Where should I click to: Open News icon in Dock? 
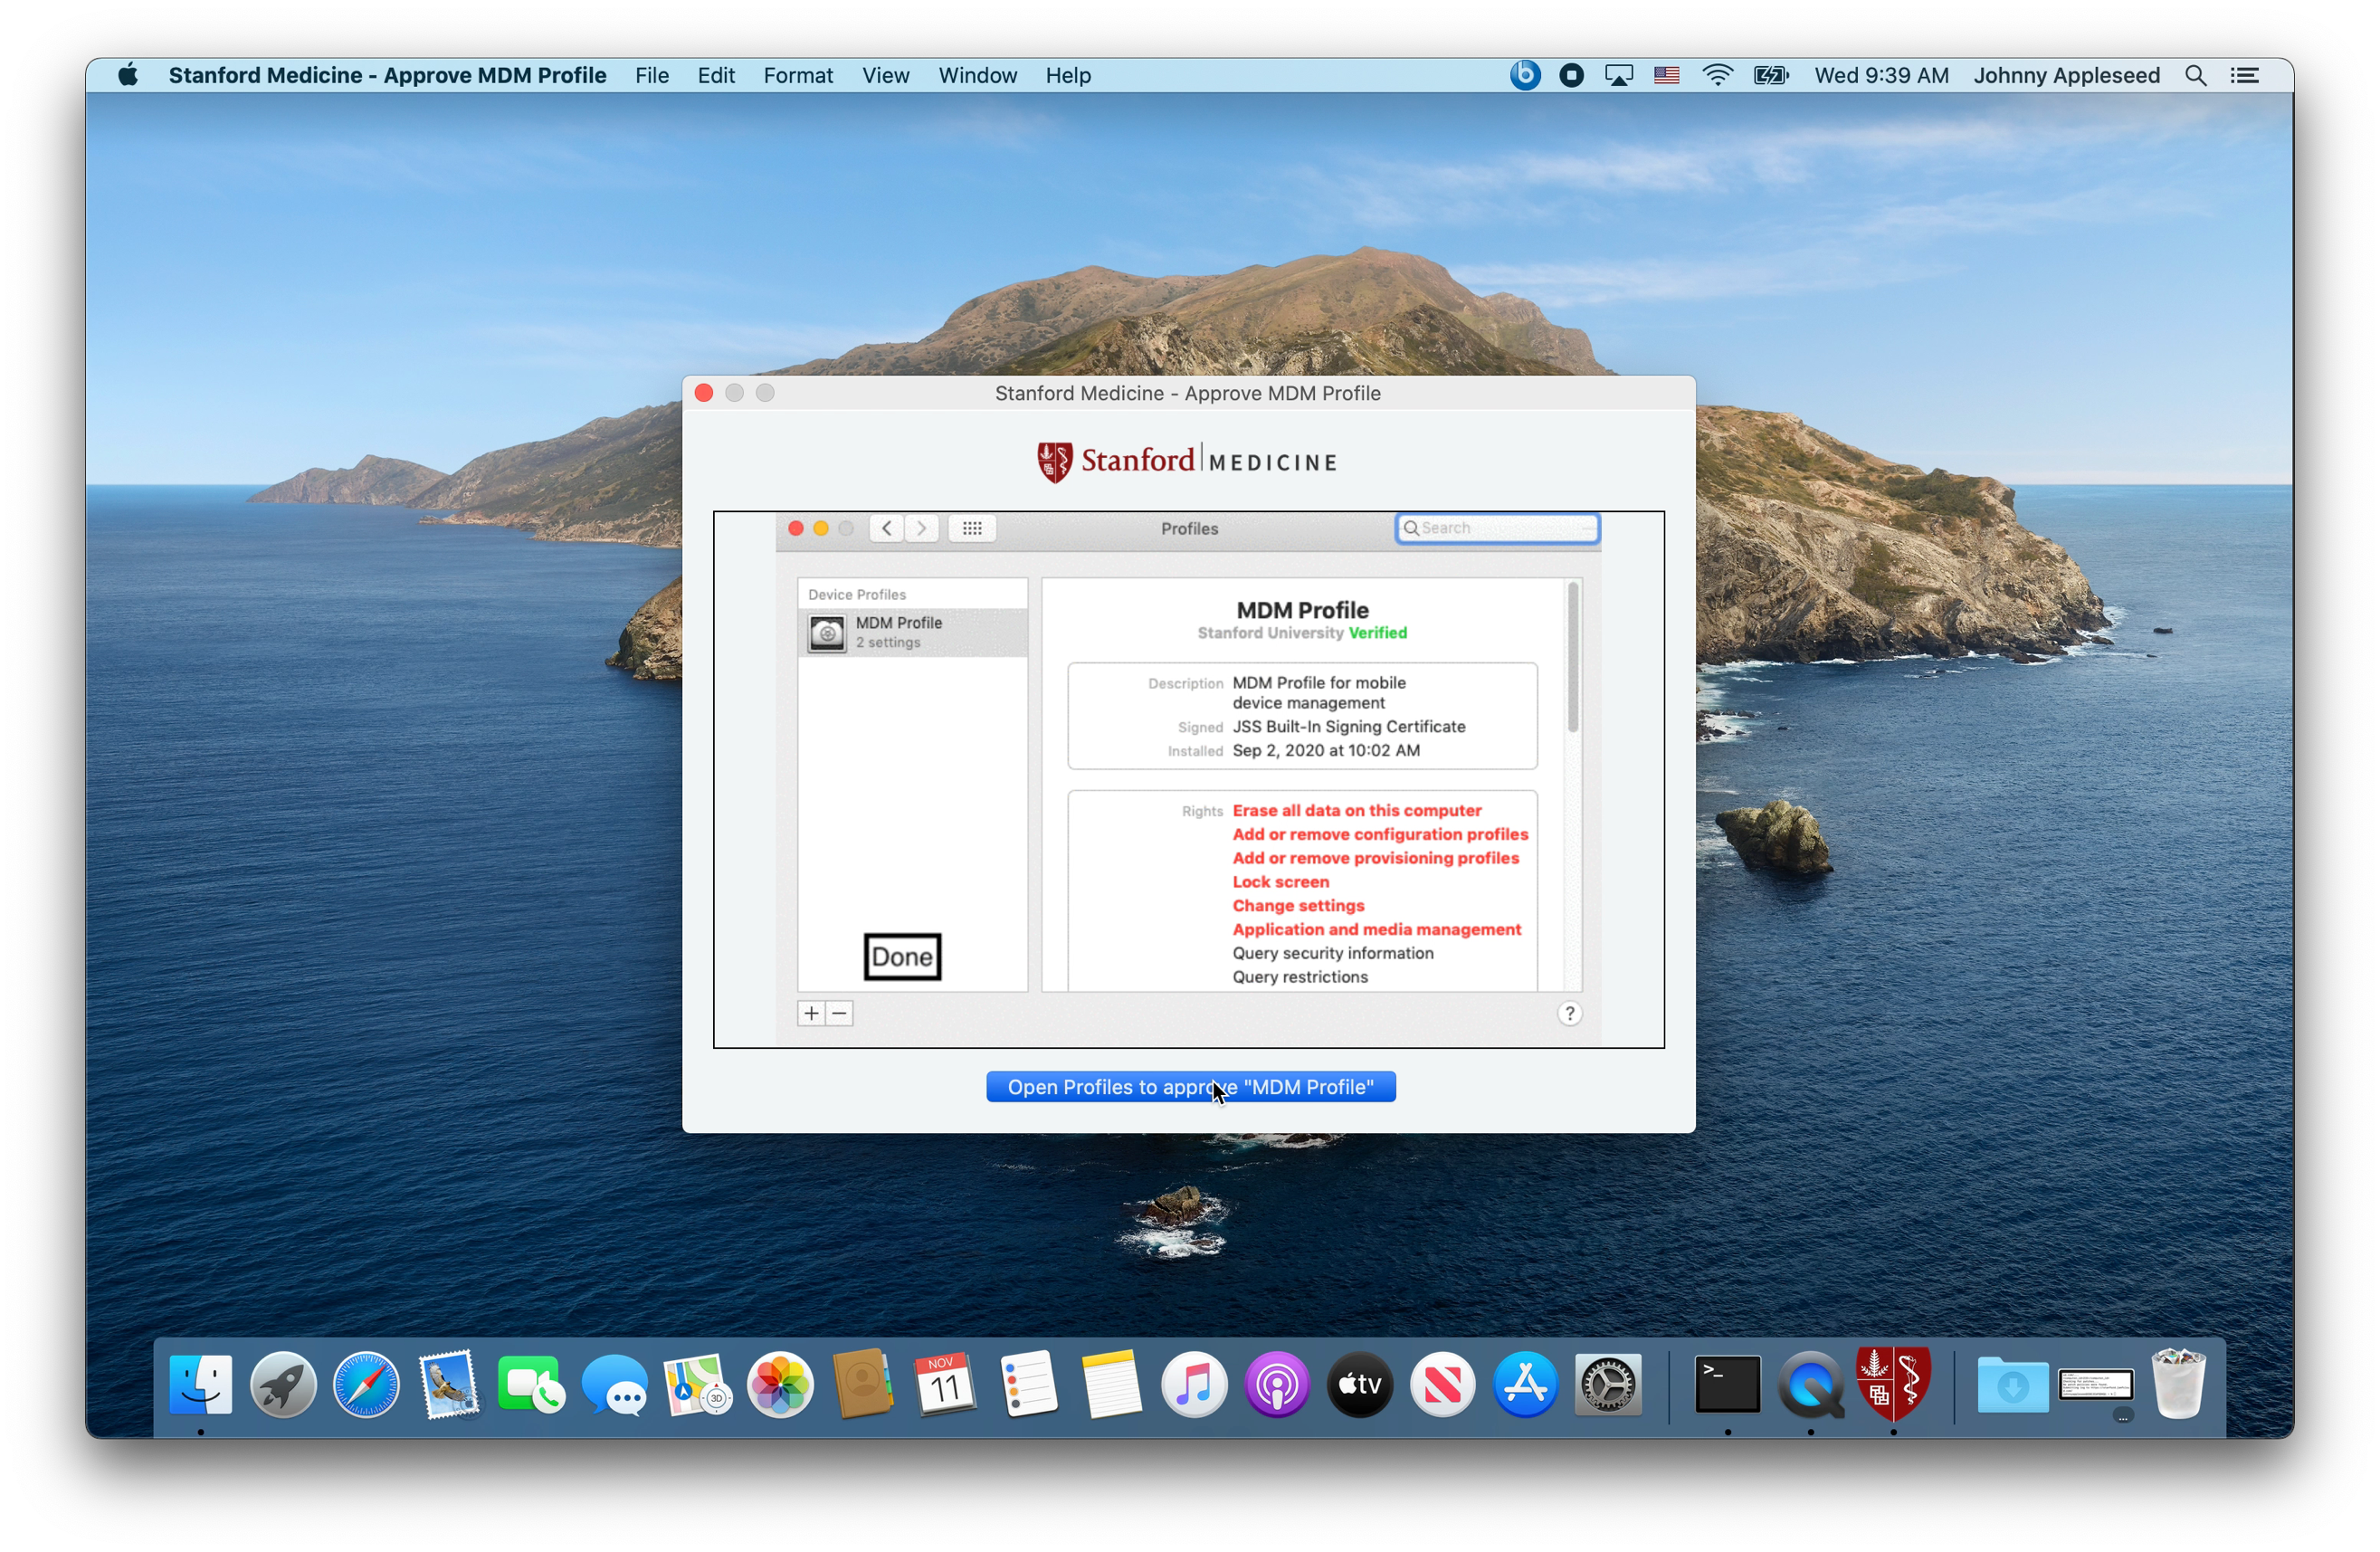coord(1443,1385)
